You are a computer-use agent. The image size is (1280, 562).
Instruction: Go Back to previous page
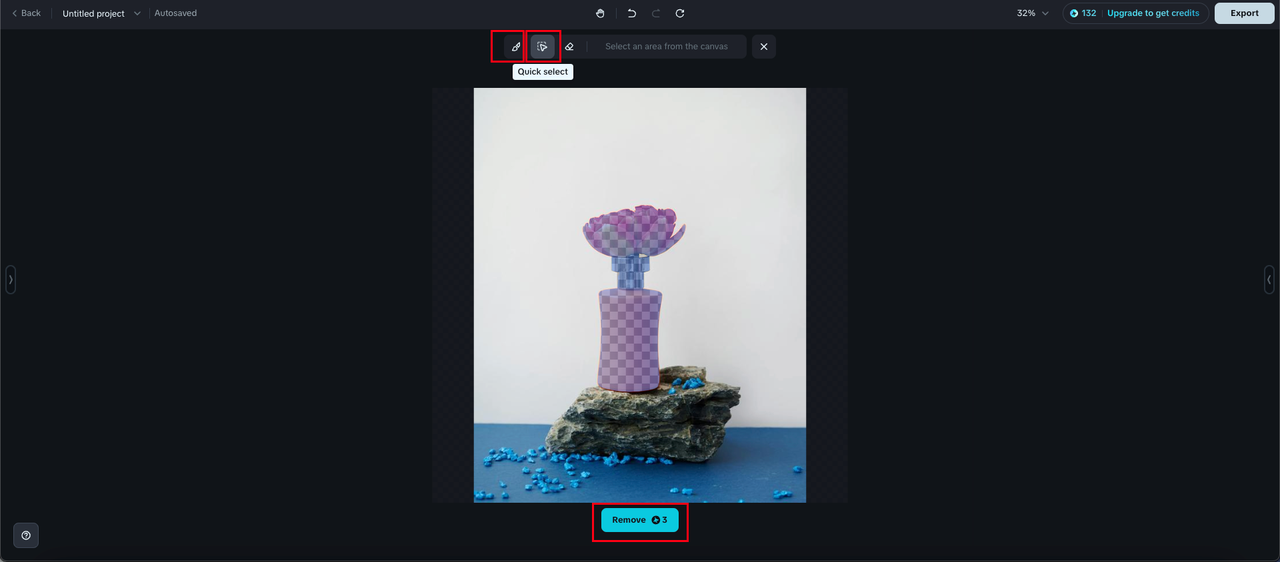pos(26,13)
